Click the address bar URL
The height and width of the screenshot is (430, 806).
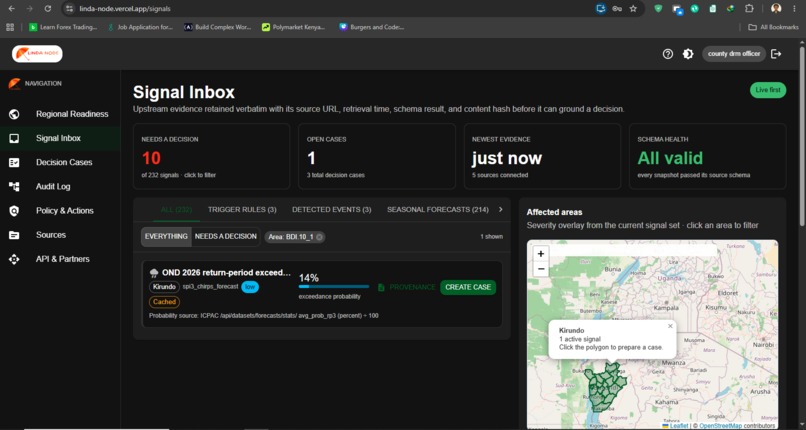click(x=125, y=9)
